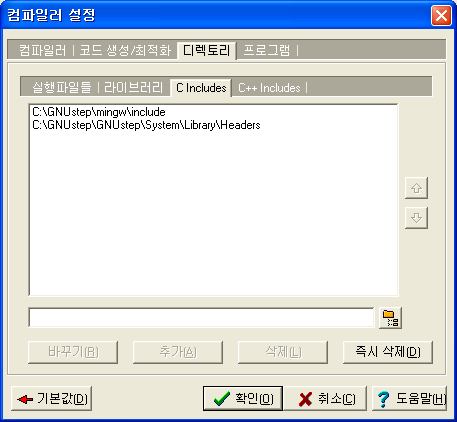Click the move-down arrow icon
Image resolution: width=457 pixels, height=422 pixels.
point(416,218)
